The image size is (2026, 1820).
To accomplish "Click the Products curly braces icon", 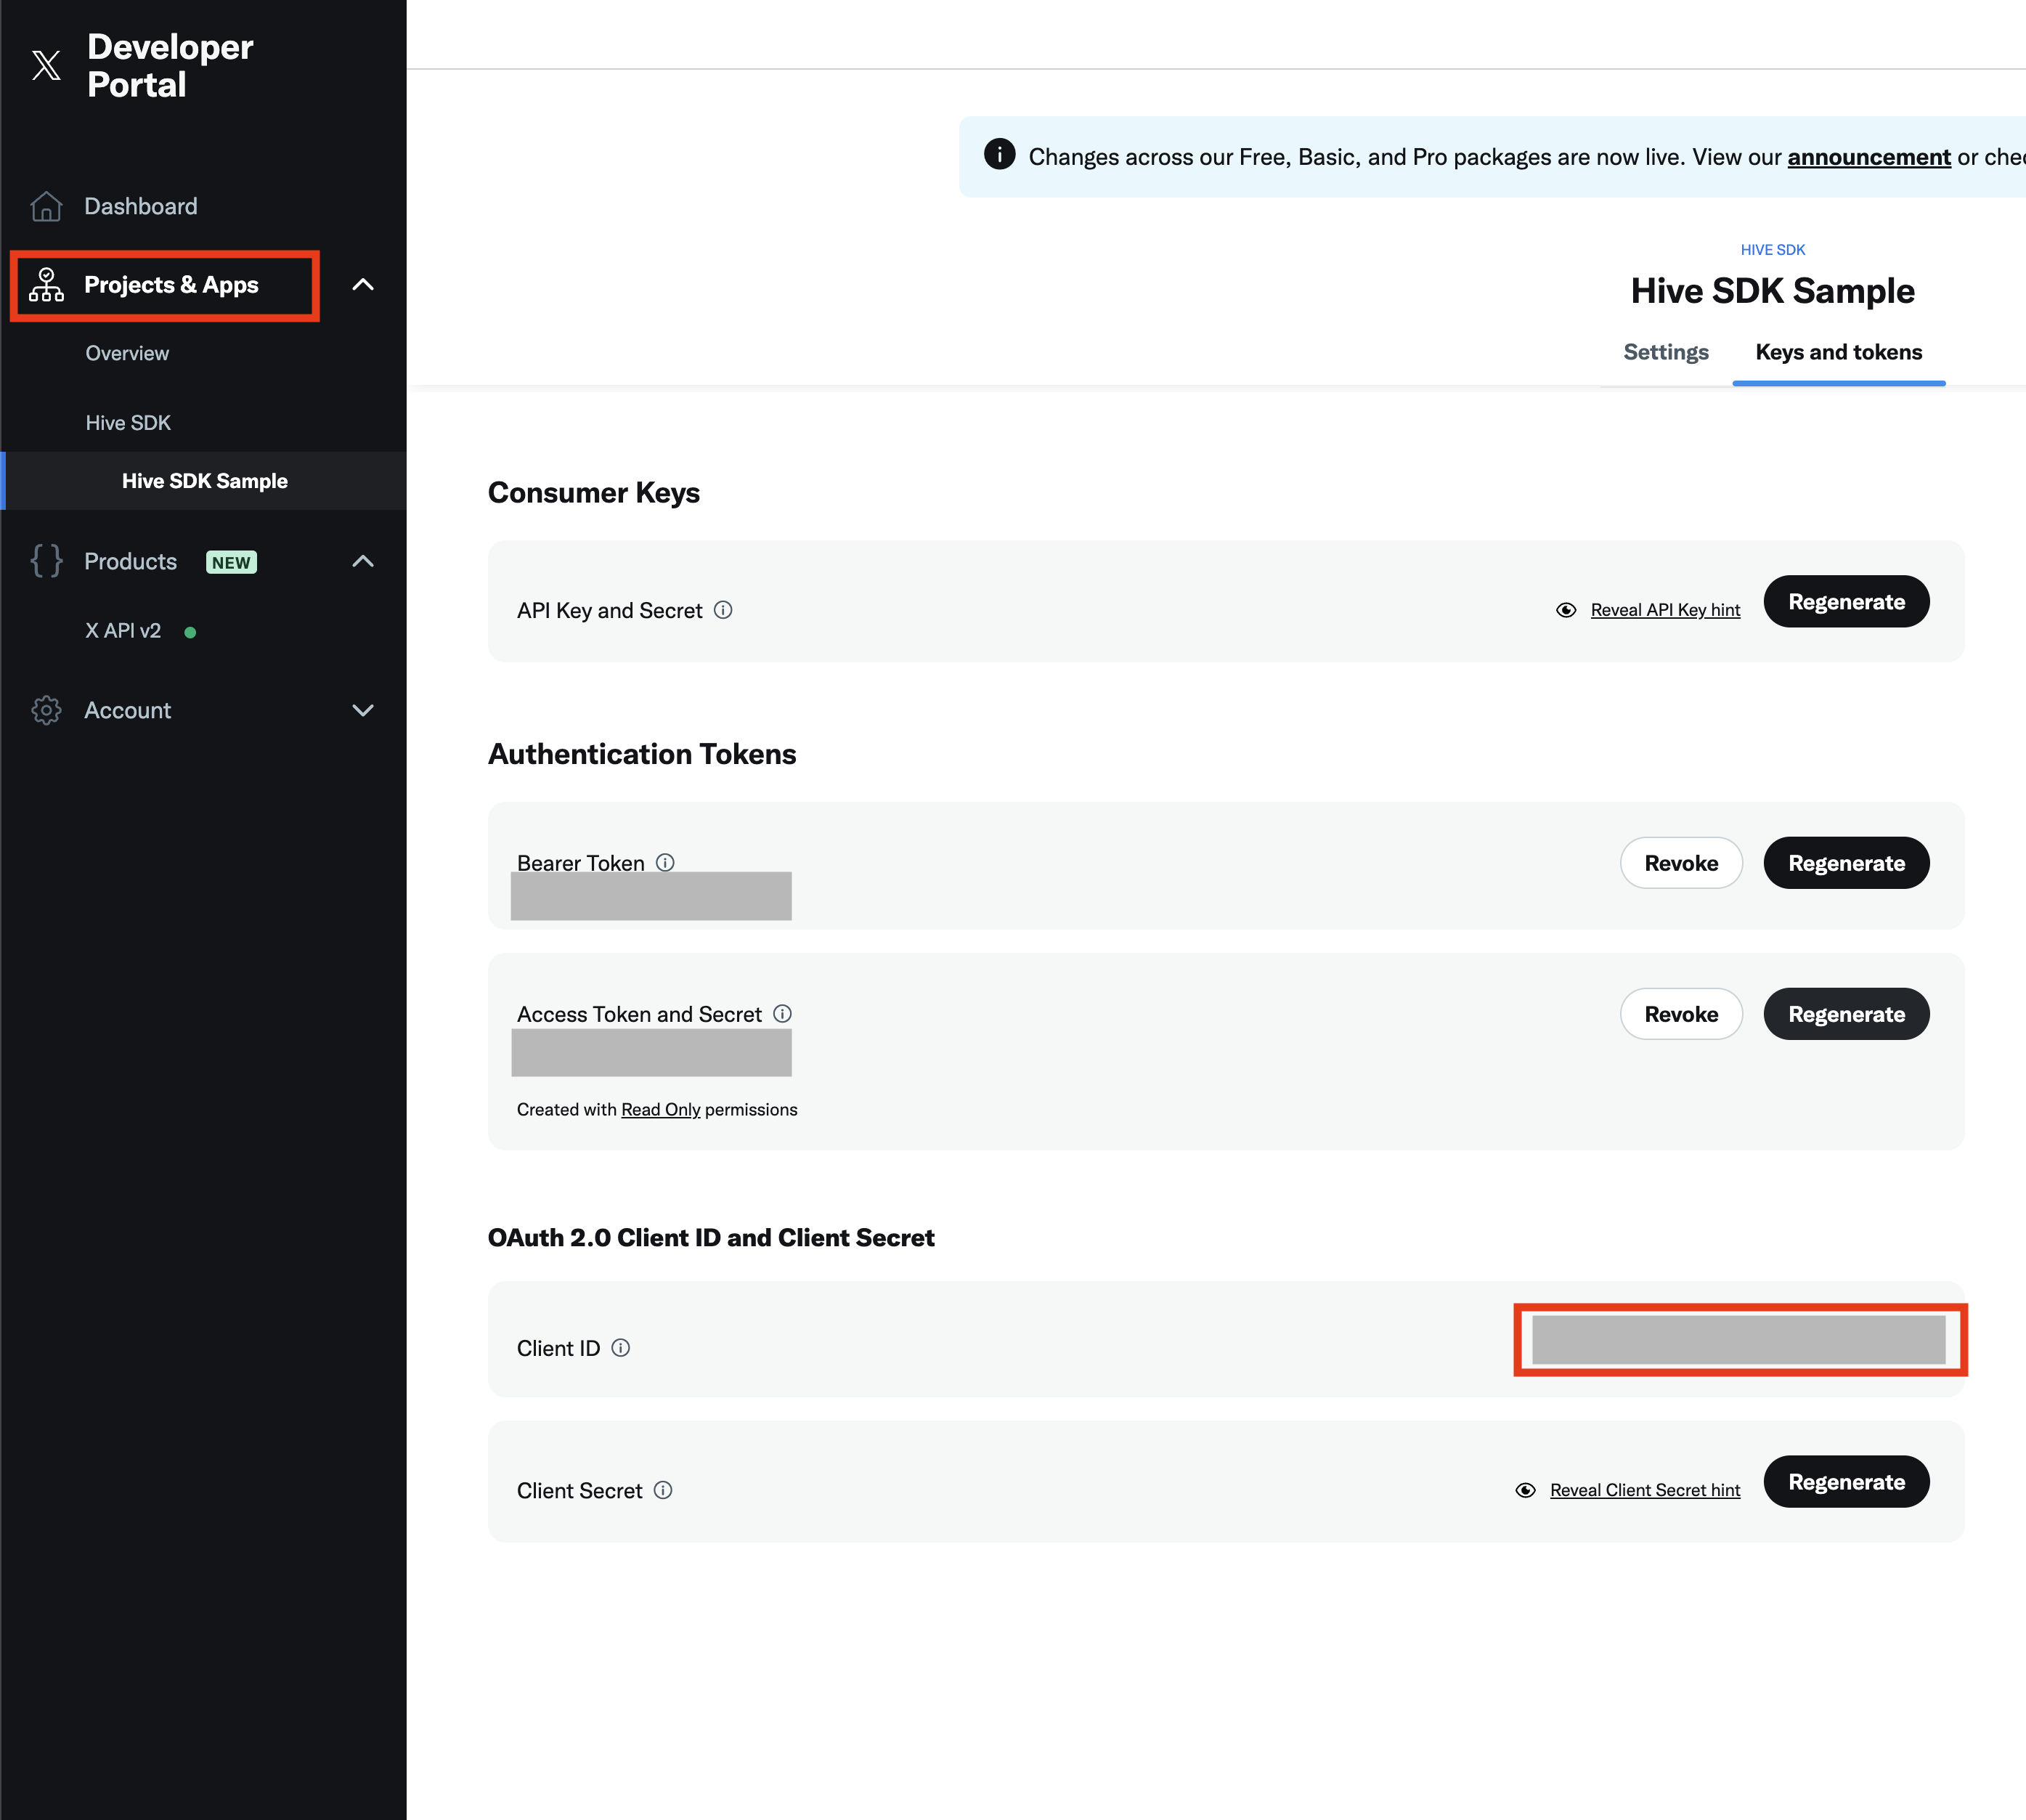I will [x=46, y=561].
